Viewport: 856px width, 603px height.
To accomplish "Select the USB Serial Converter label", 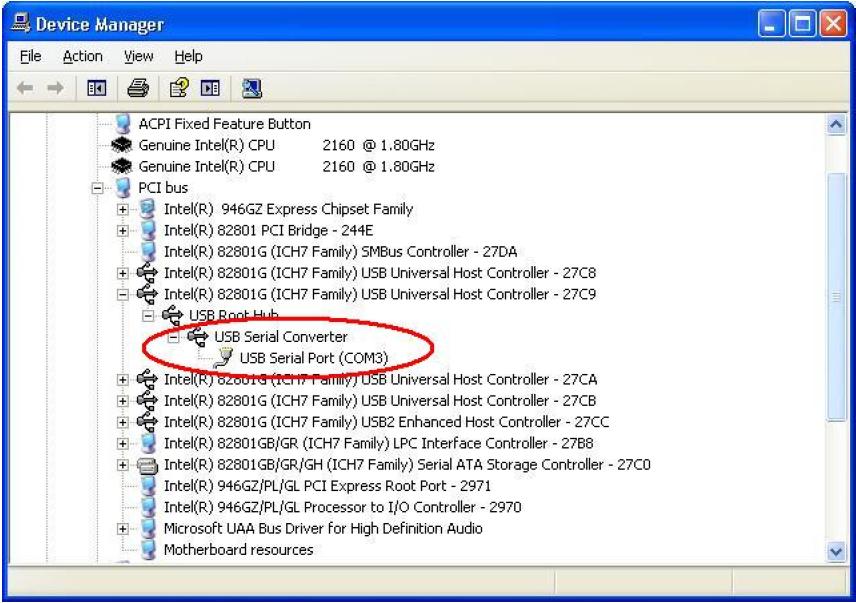I will (281, 337).
